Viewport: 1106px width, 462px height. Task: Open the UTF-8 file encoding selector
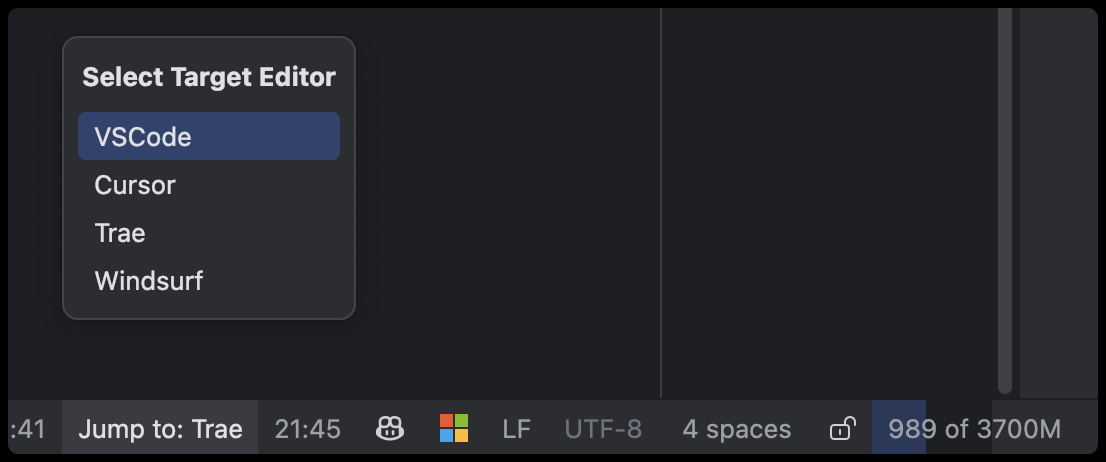(x=603, y=429)
